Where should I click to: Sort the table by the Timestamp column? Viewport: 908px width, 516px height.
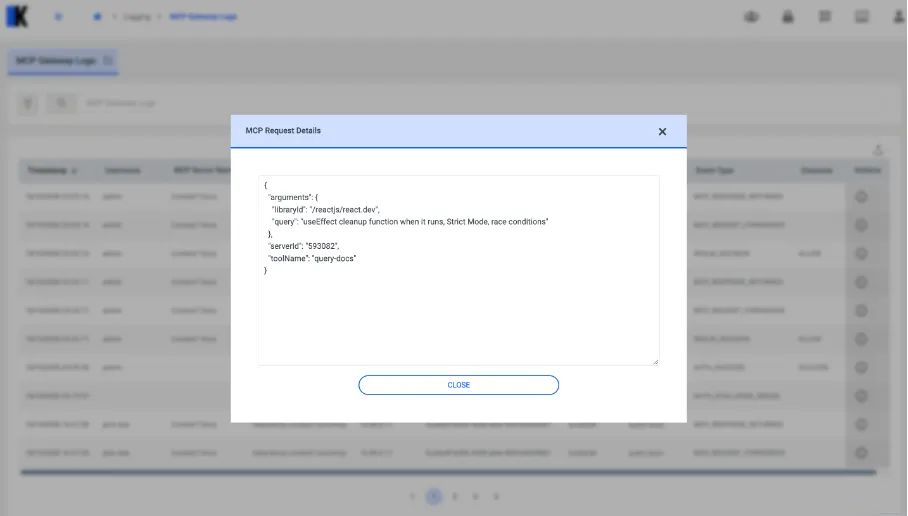point(52,170)
